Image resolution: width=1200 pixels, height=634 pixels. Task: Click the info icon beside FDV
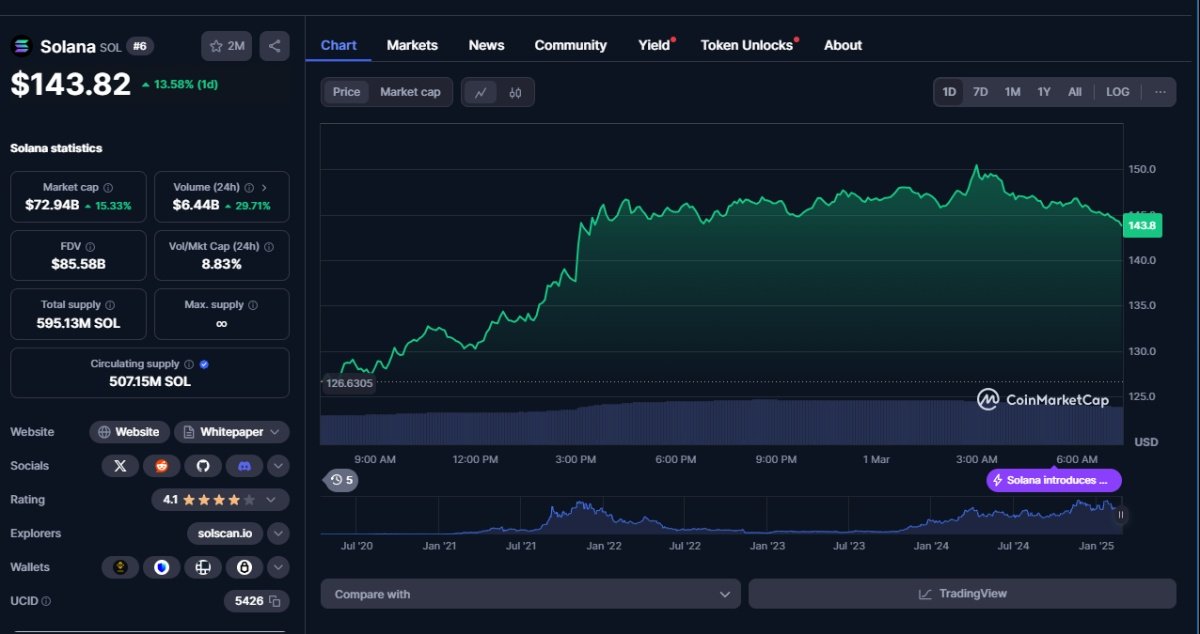90,246
